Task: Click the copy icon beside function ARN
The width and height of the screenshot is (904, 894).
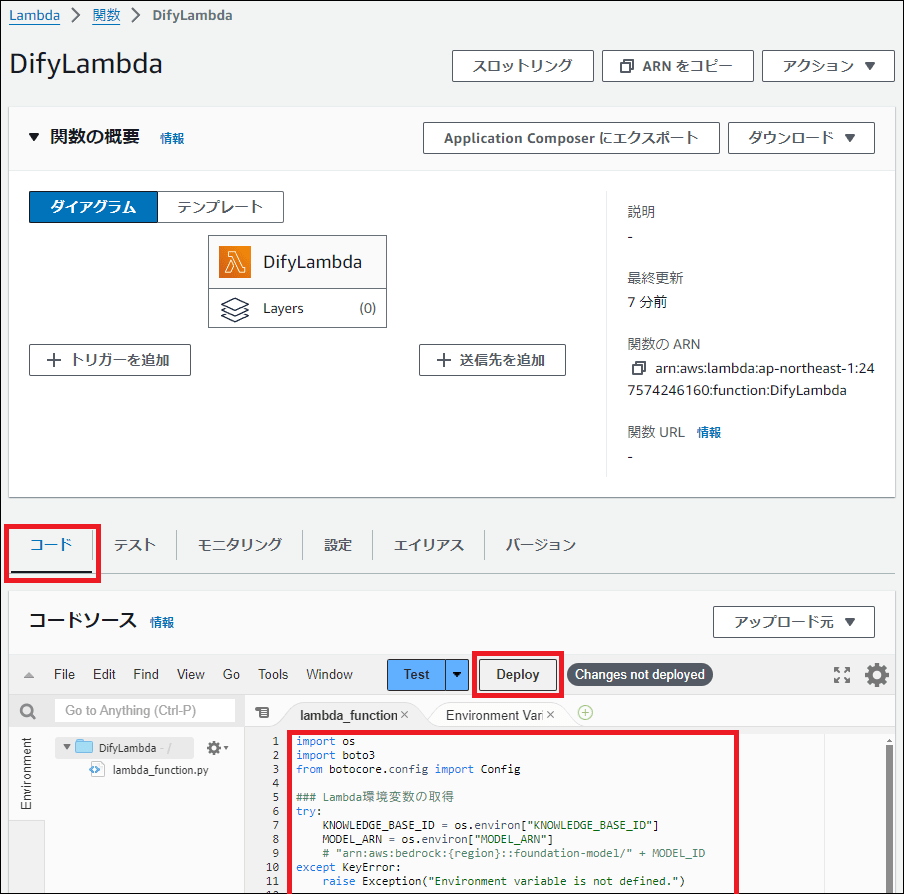Action: click(639, 369)
